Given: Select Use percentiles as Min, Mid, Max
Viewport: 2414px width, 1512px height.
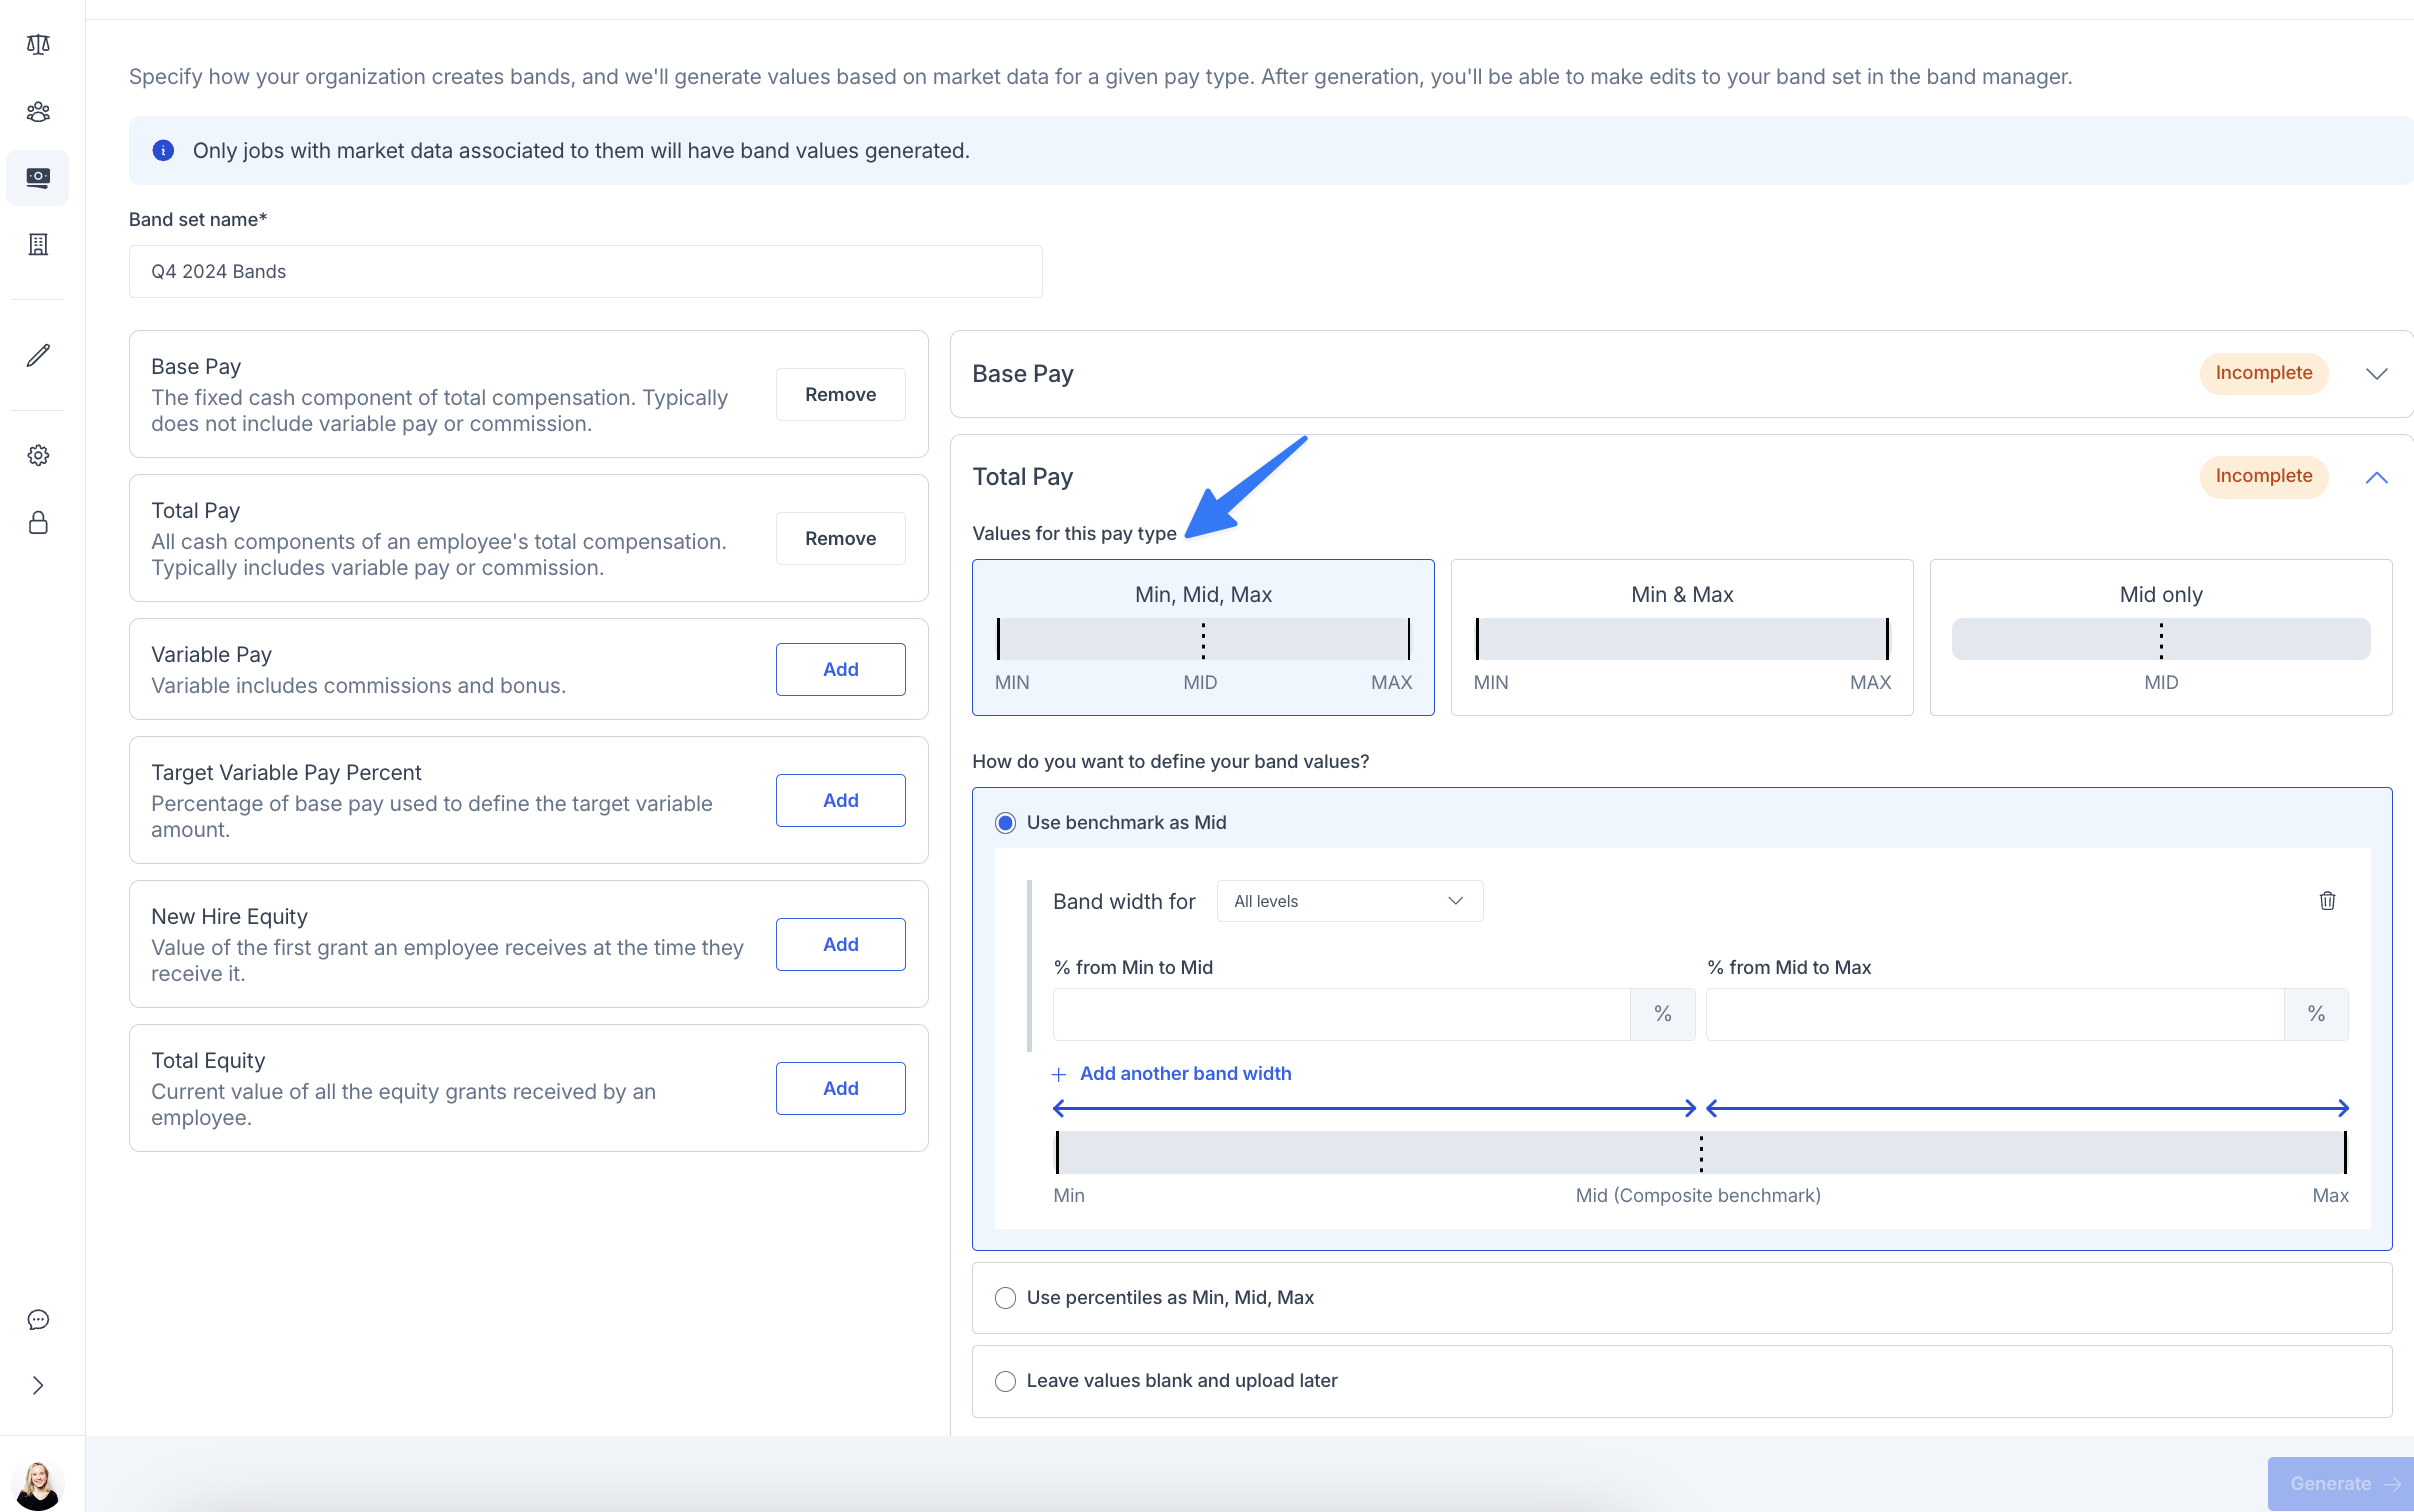Looking at the screenshot, I should tap(1005, 1297).
